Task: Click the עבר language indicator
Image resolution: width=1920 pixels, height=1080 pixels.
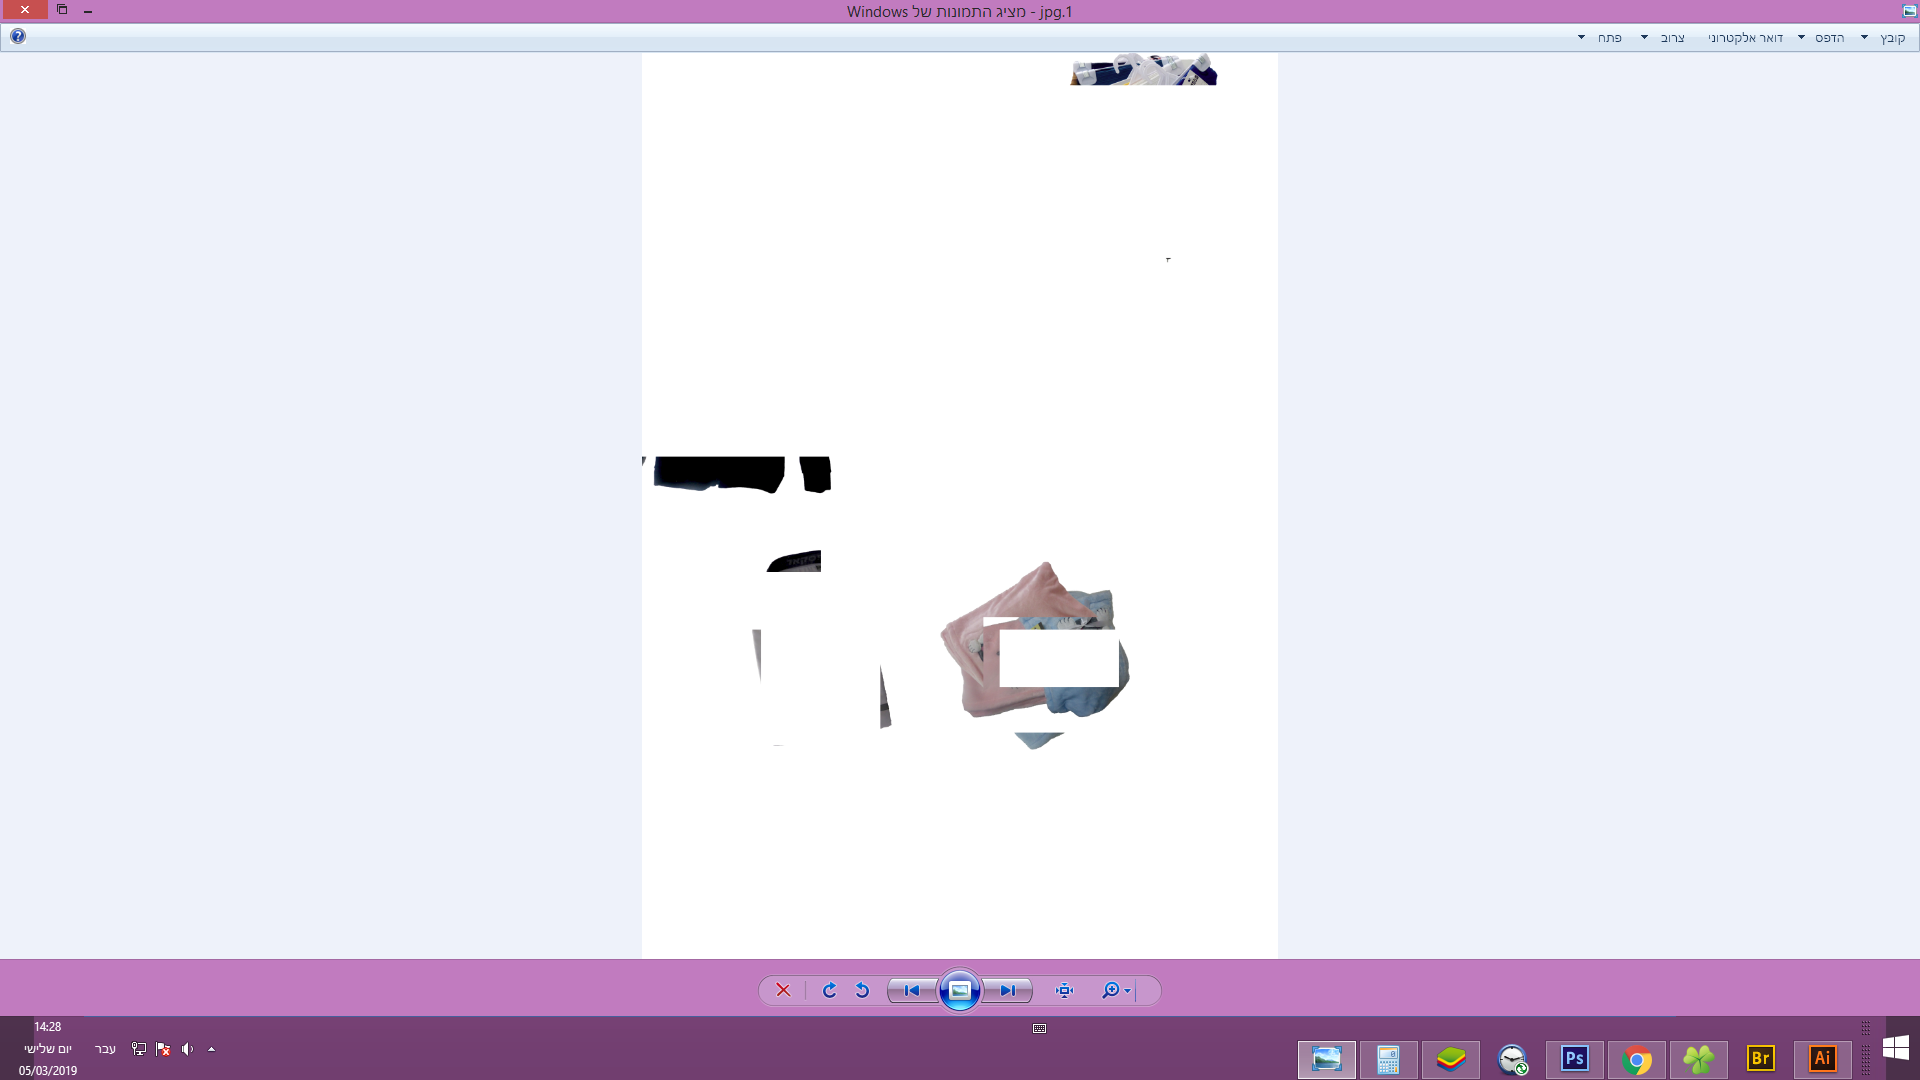Action: click(106, 1048)
